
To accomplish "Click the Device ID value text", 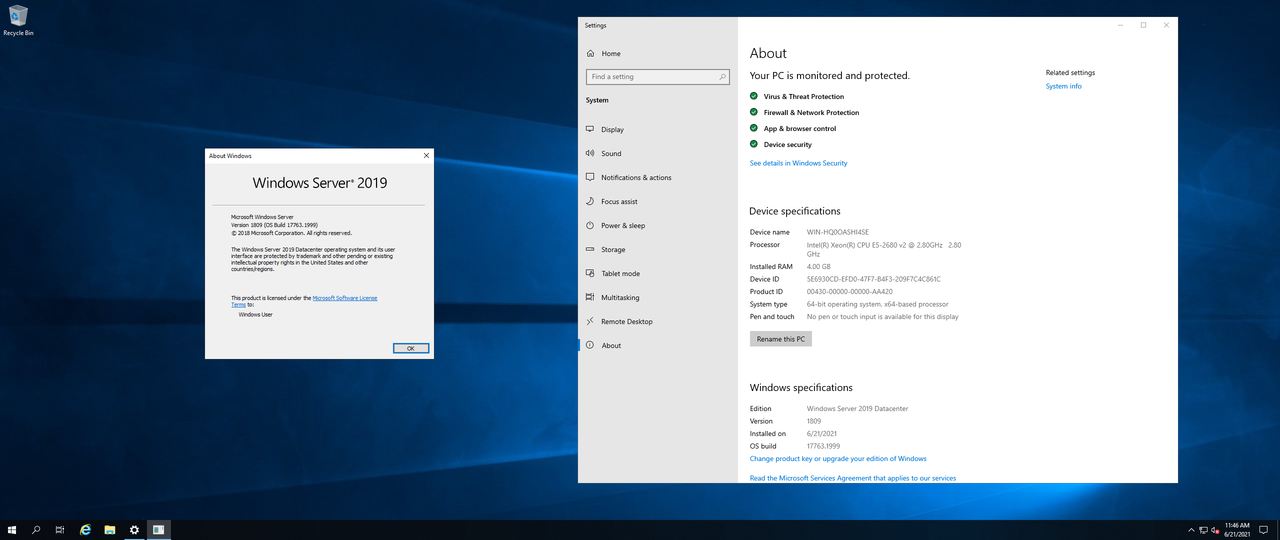I will click(874, 279).
